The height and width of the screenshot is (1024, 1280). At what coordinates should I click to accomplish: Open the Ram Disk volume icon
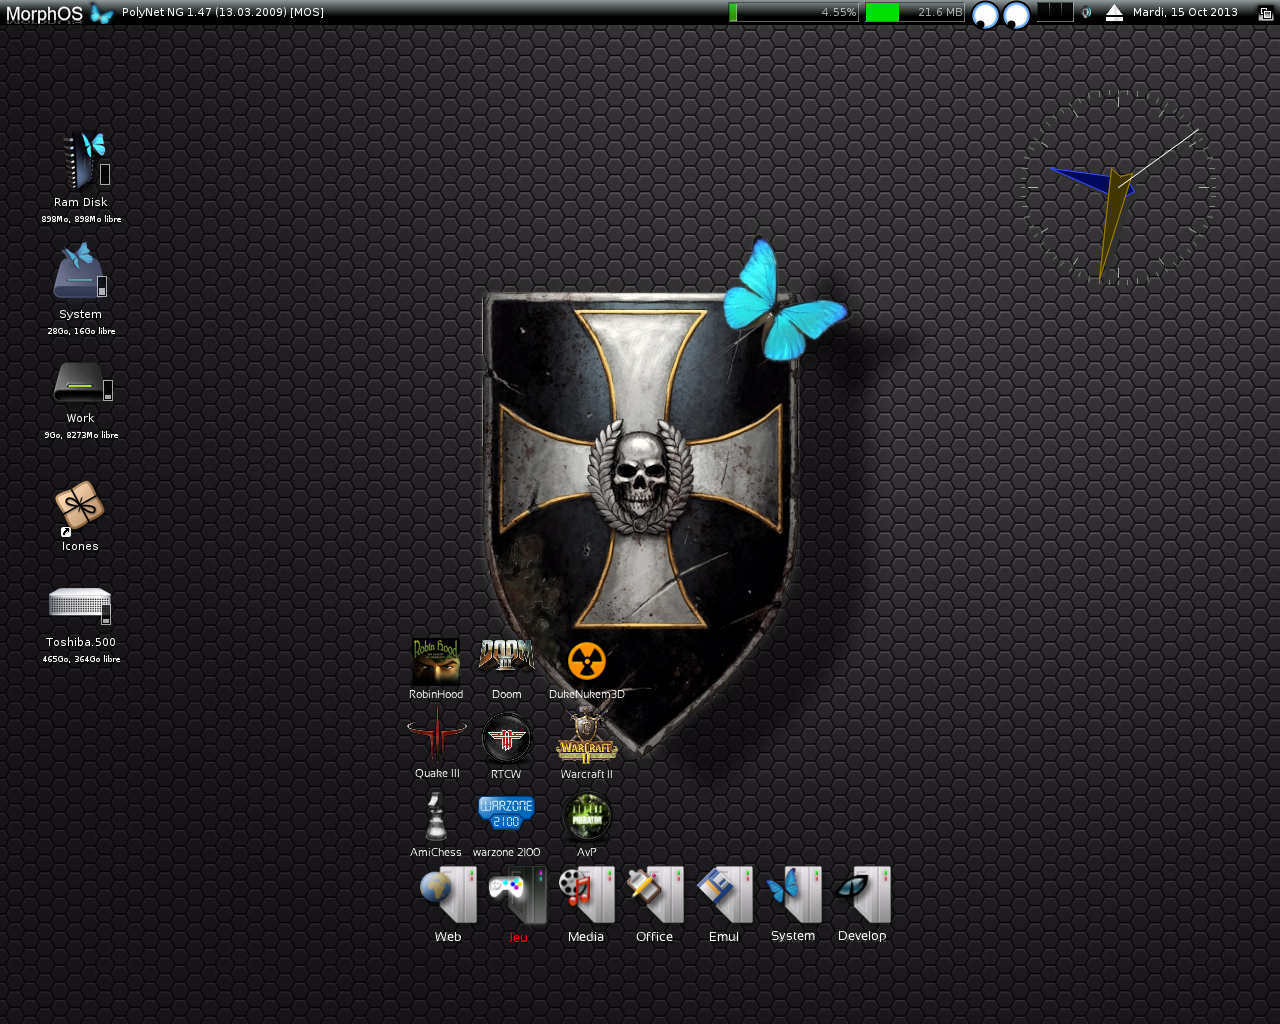84,161
